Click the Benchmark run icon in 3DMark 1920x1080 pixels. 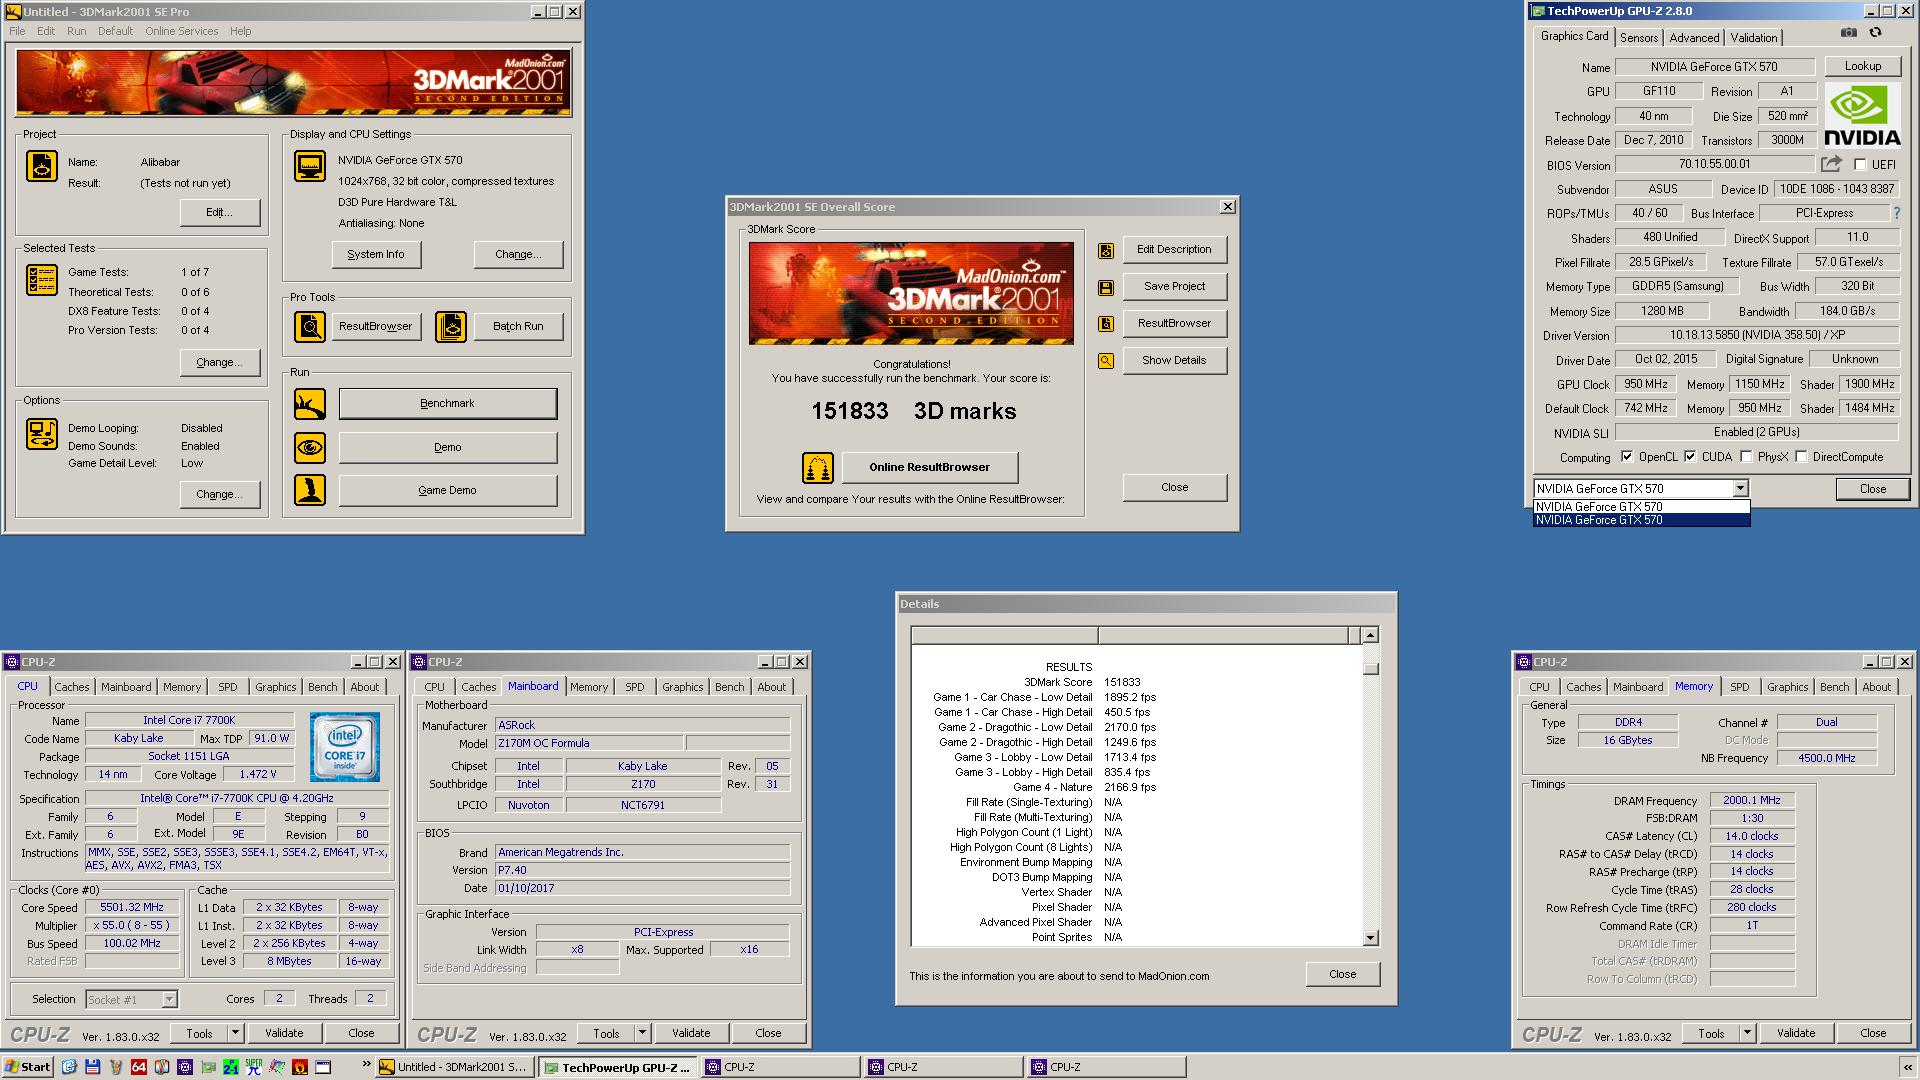pyautogui.click(x=310, y=404)
